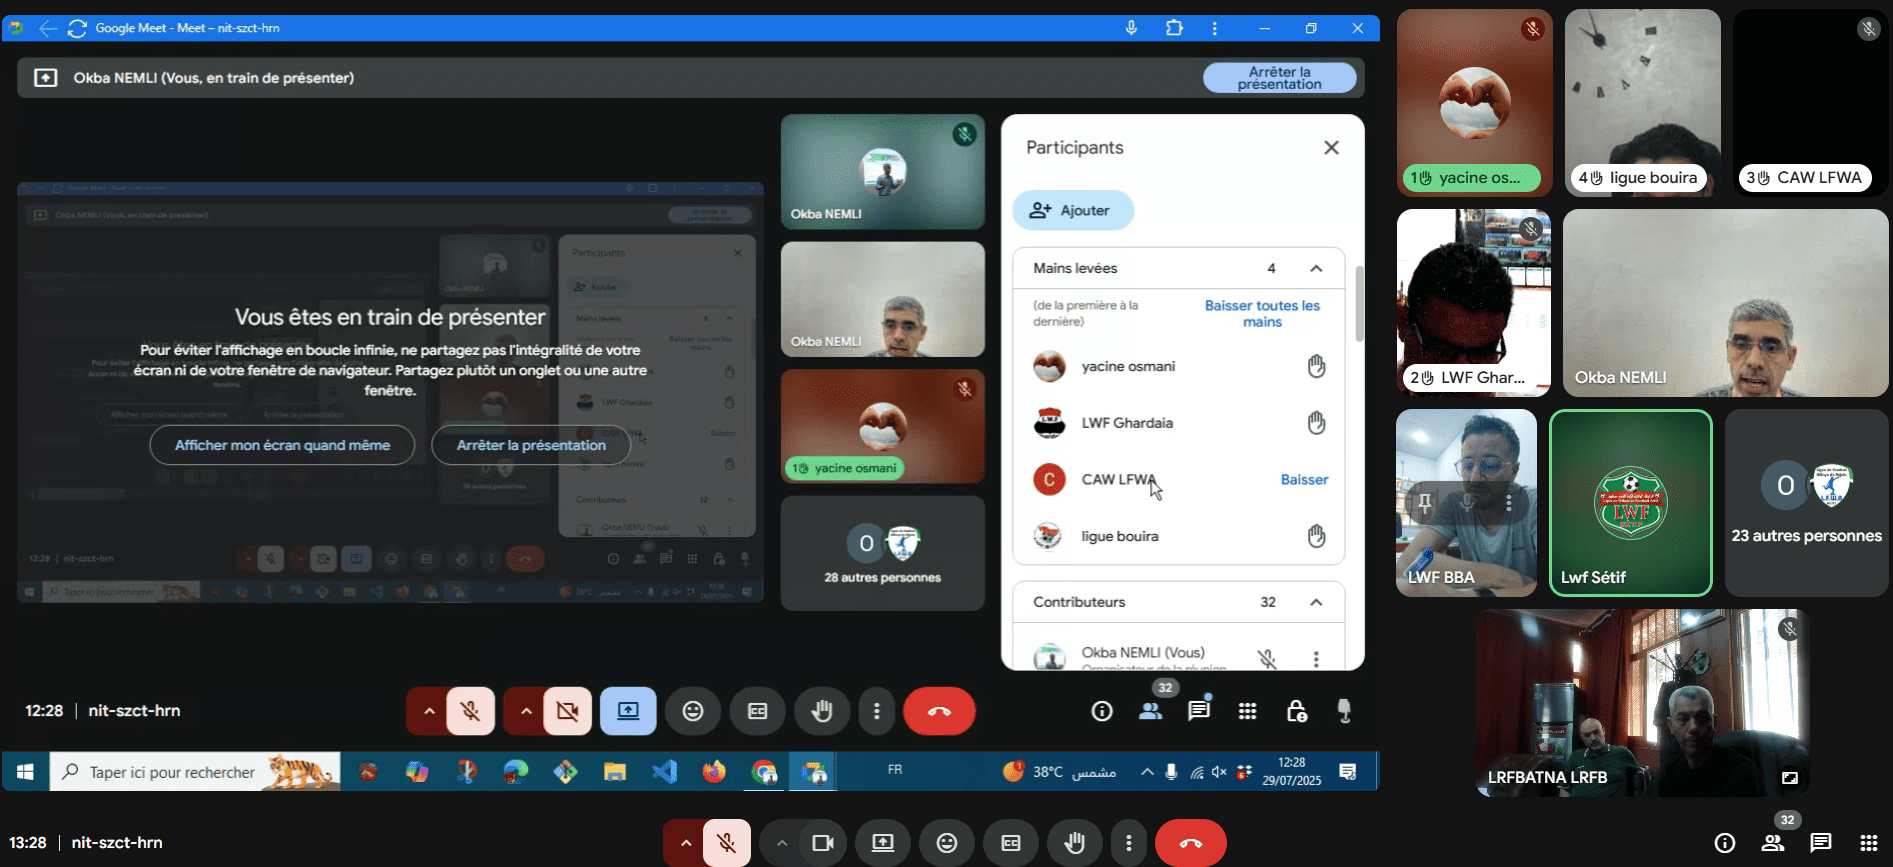
Task: Turn on captions in the bottommost toolbar
Action: pyautogui.click(x=1011, y=843)
